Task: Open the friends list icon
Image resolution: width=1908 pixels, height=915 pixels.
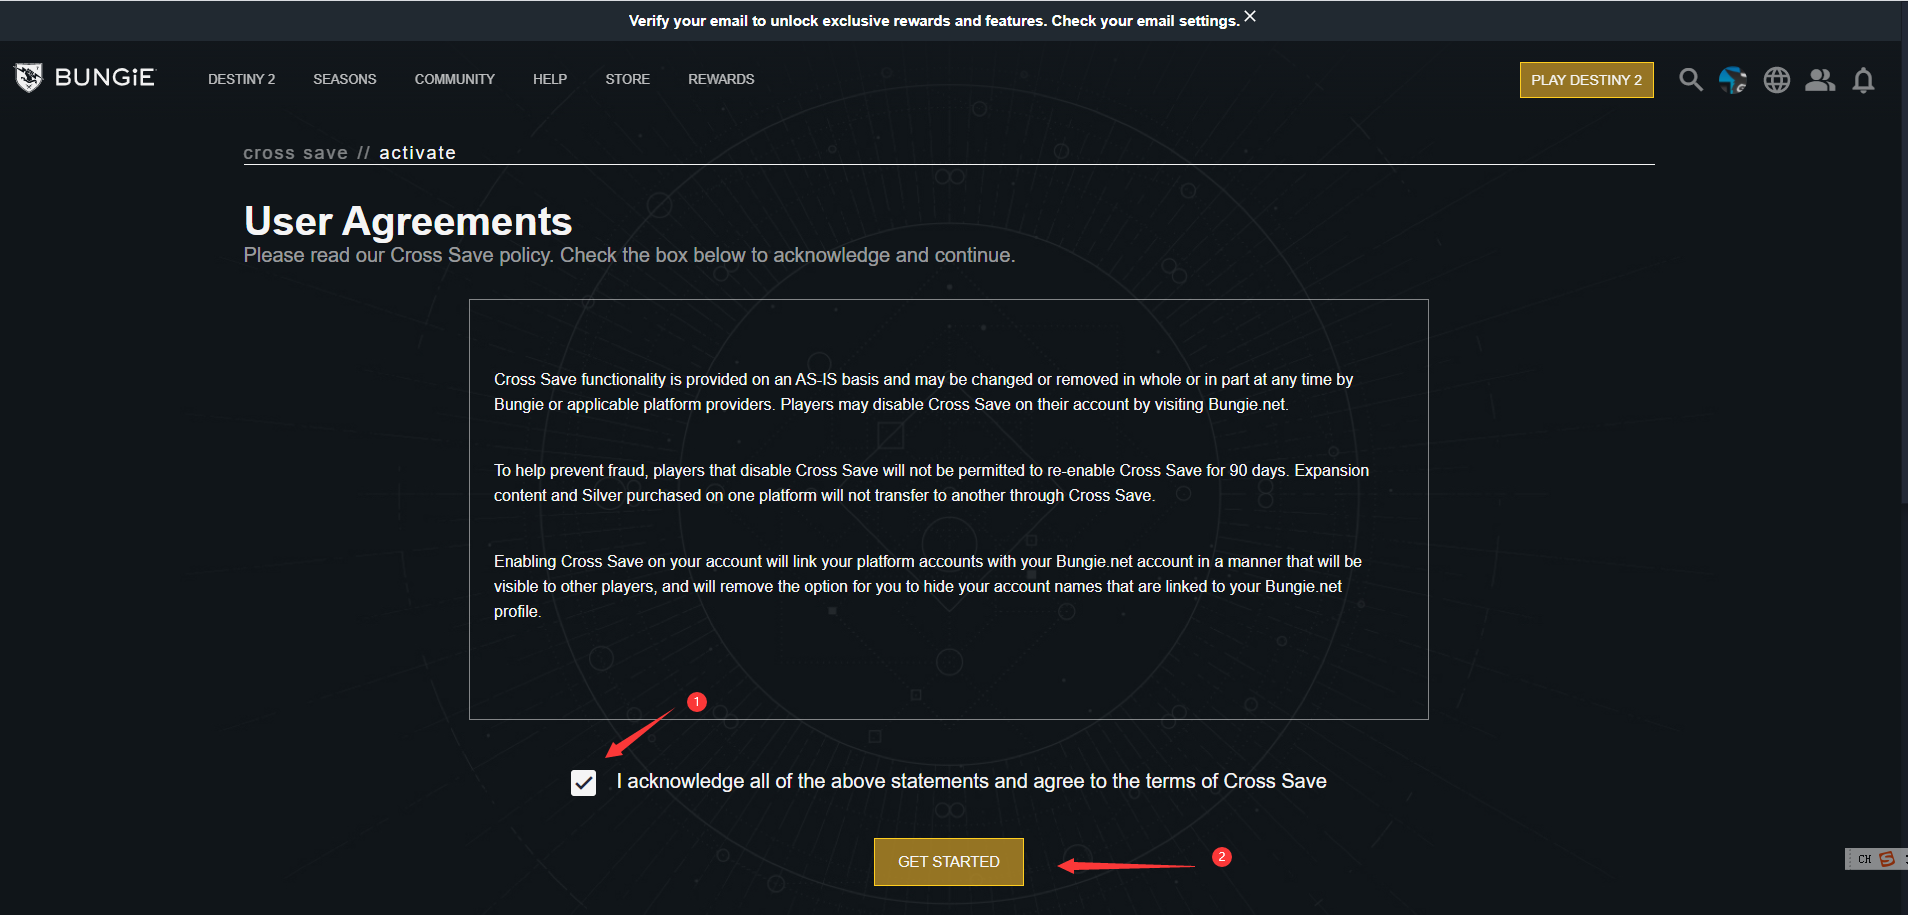Action: click(x=1820, y=80)
